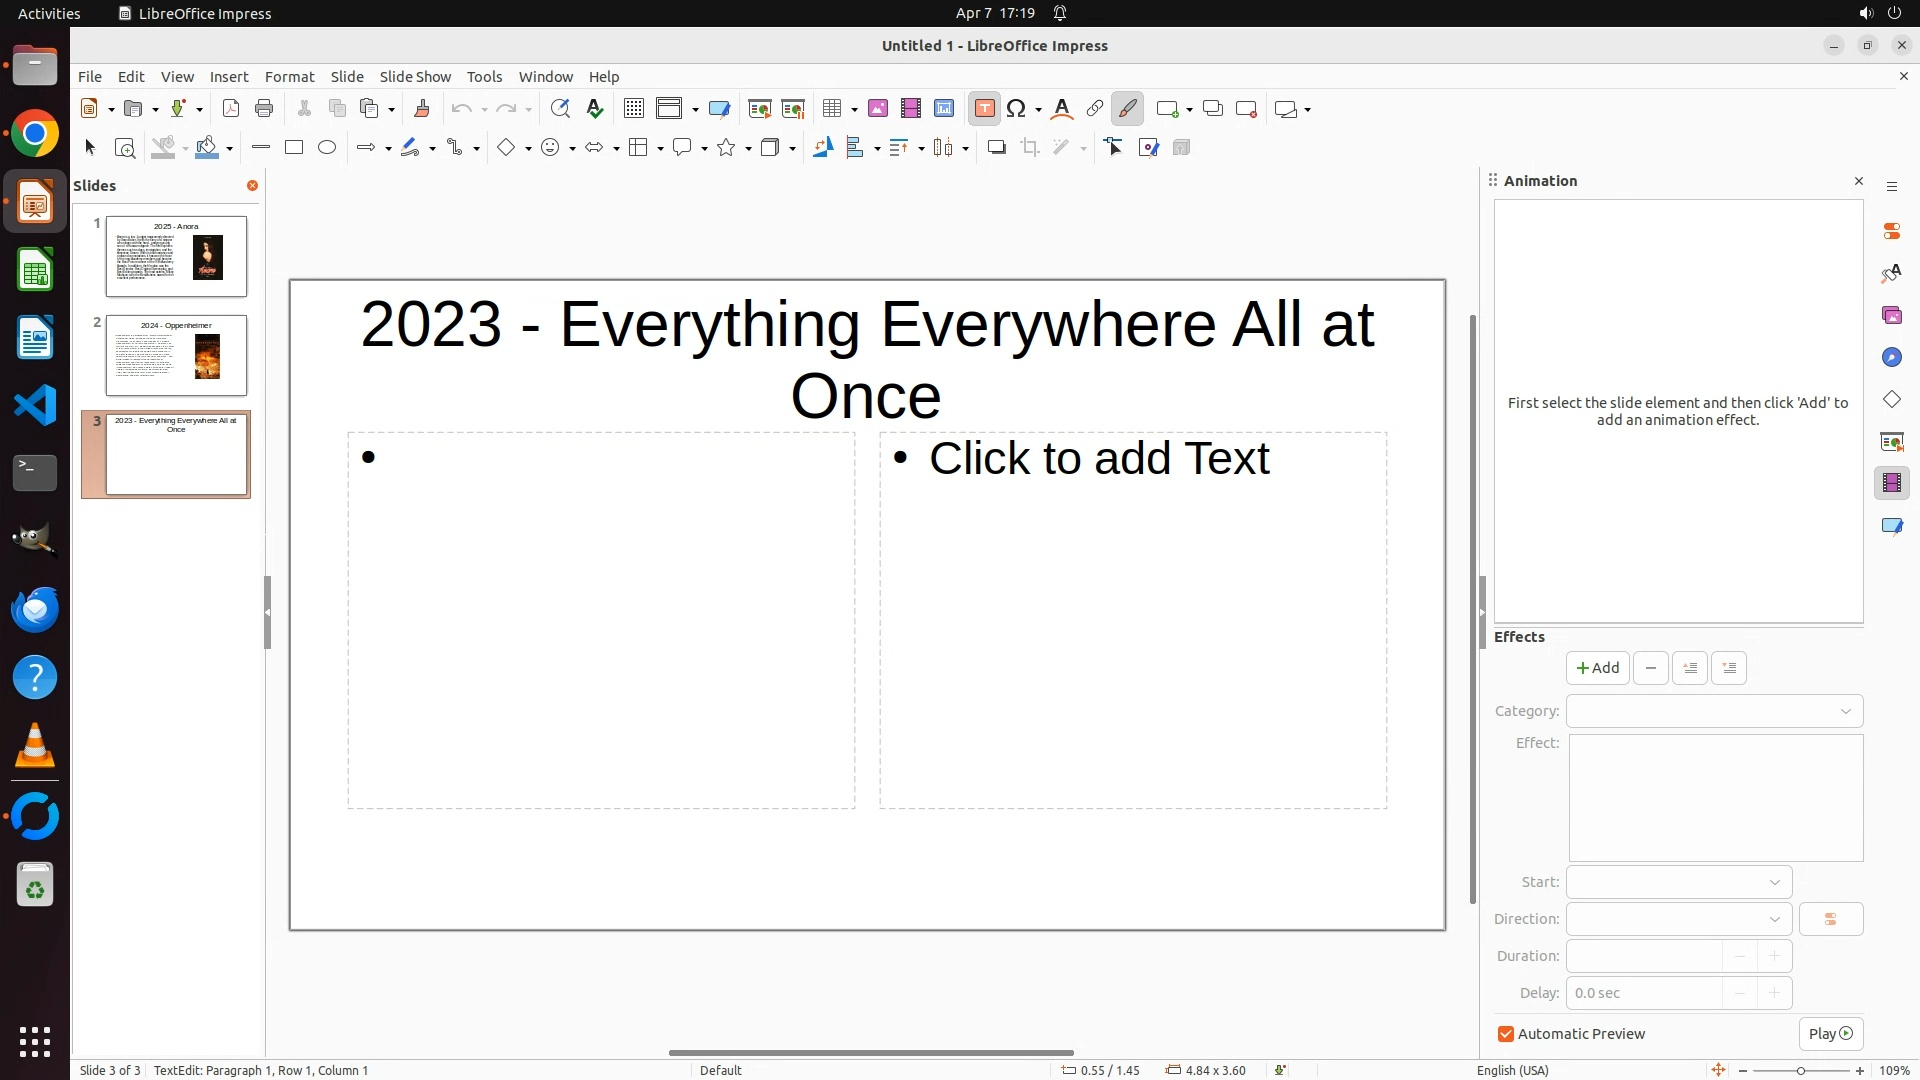Expand the Start dropdown in Animation
Screen dimensions: 1920x1080
click(1678, 882)
